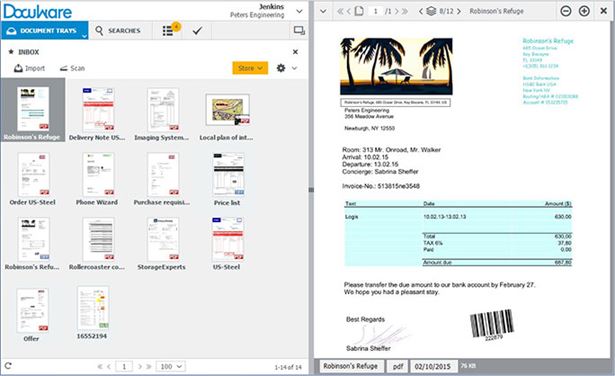Open the task list icon with badge
The width and height of the screenshot is (615, 376).
tap(169, 30)
